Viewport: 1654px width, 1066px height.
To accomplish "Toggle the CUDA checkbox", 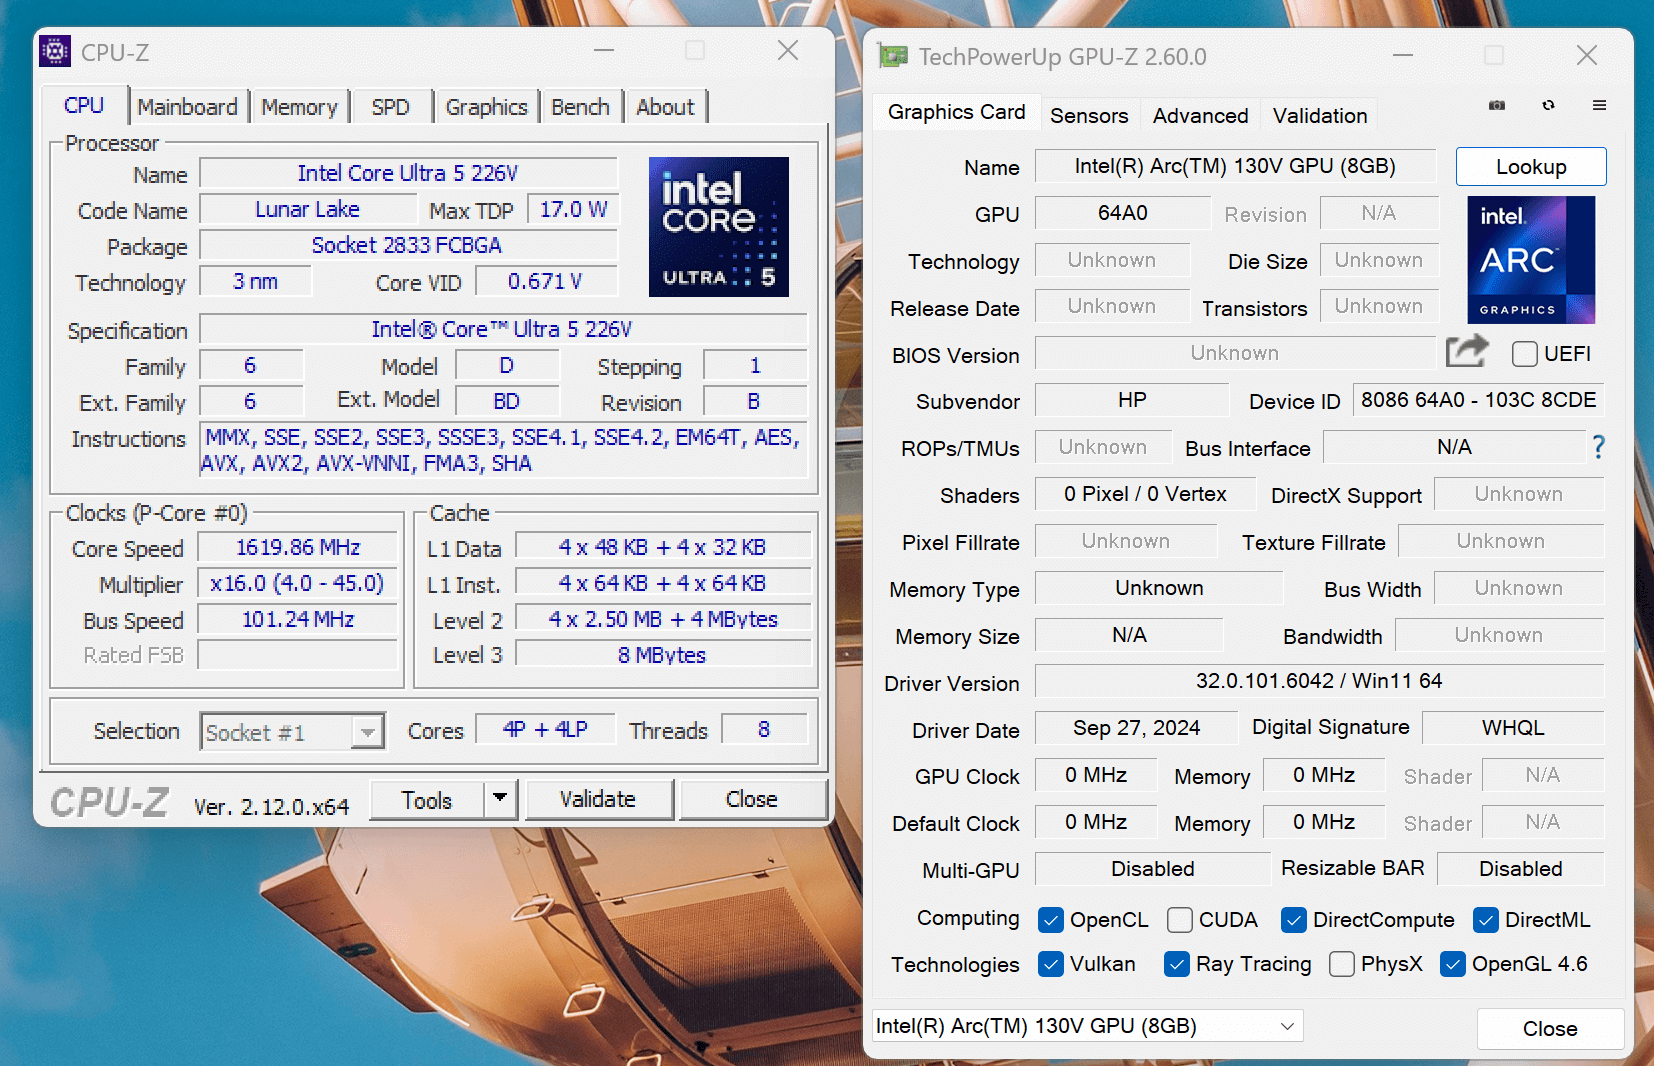I will pos(1179,920).
